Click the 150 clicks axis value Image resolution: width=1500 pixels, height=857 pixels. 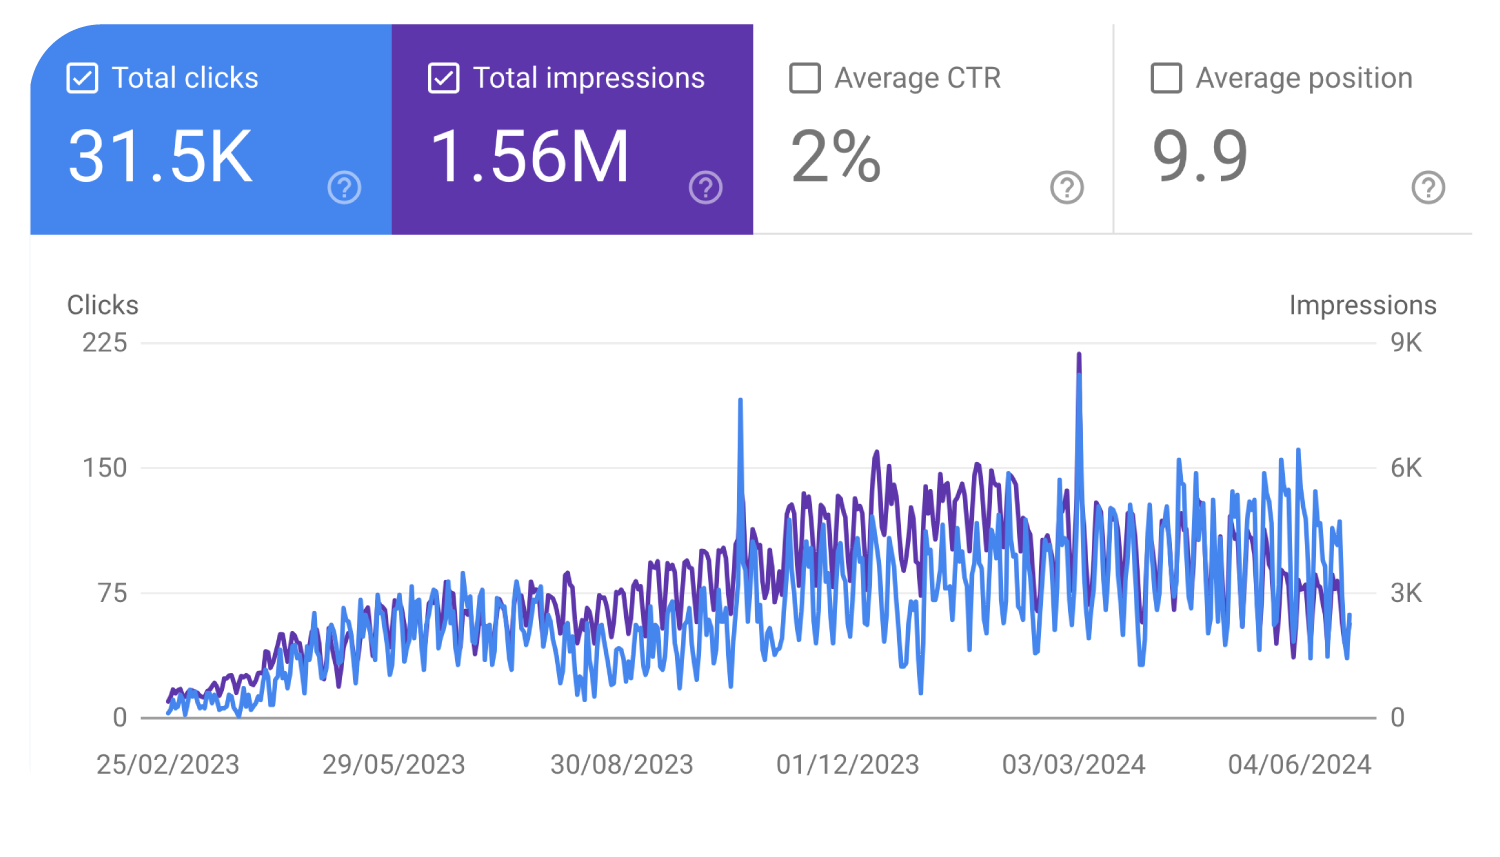(x=105, y=468)
